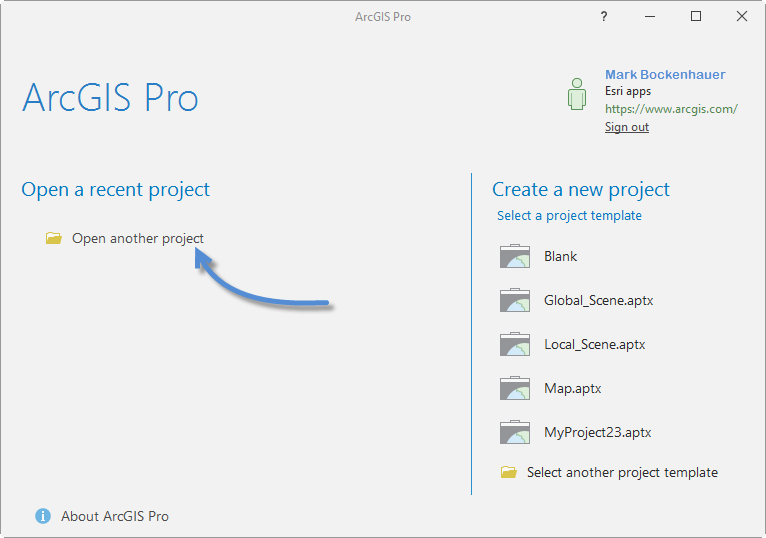766x538 pixels.
Task: Click folder icon for Select another project template
Action: pyautogui.click(x=509, y=472)
